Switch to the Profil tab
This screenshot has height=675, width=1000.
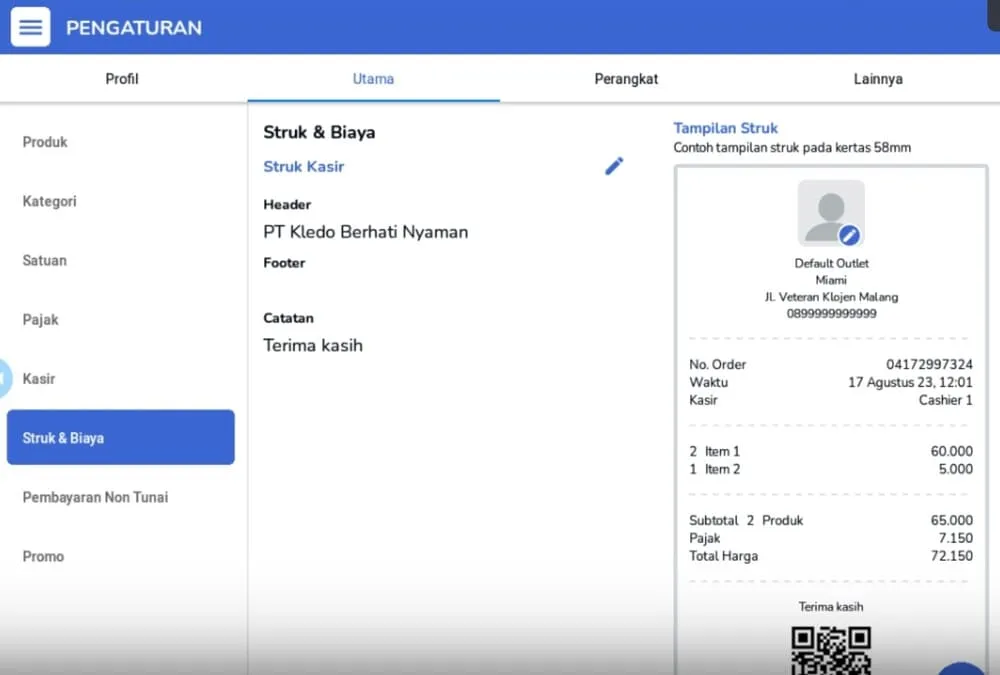point(122,79)
